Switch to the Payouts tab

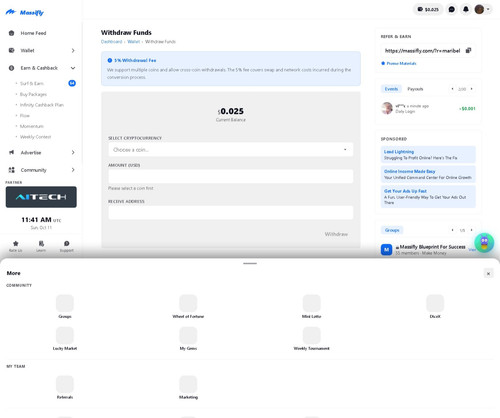click(415, 89)
